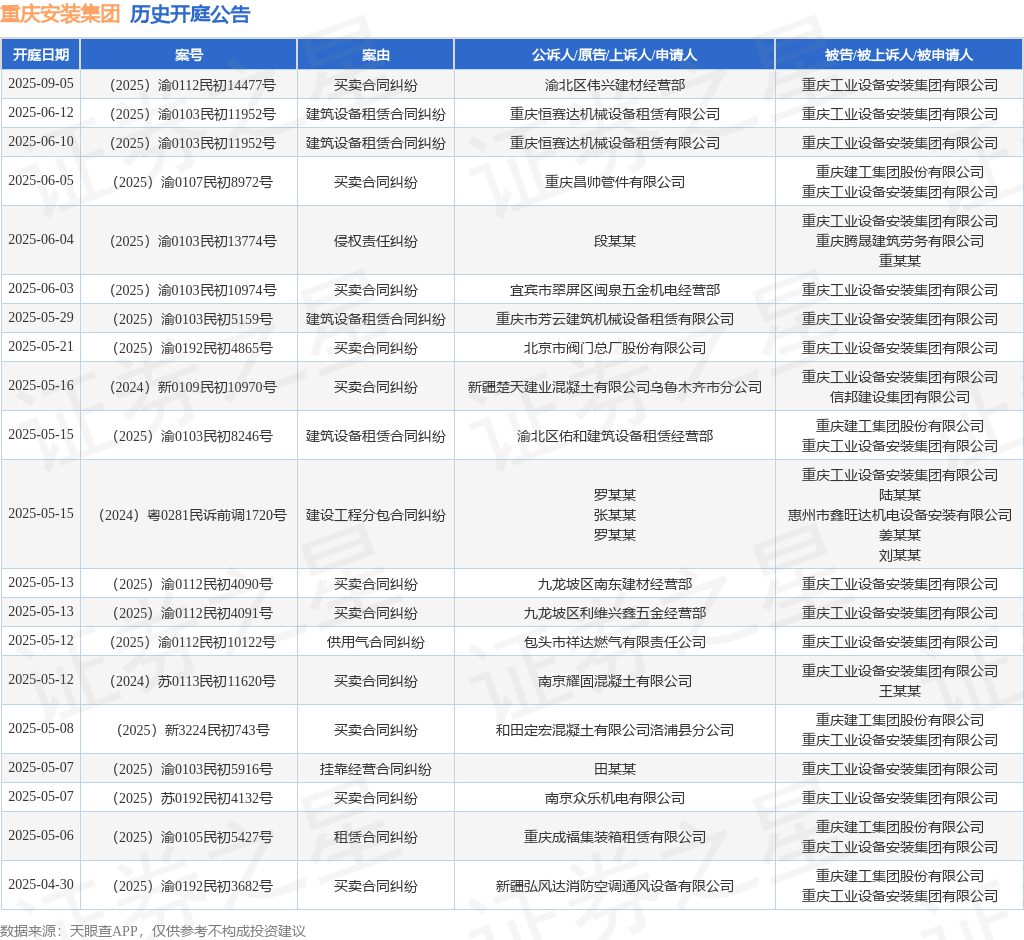Click the 数据来源 天眼查APP footer note
The width and height of the screenshot is (1024, 940).
click(153, 931)
